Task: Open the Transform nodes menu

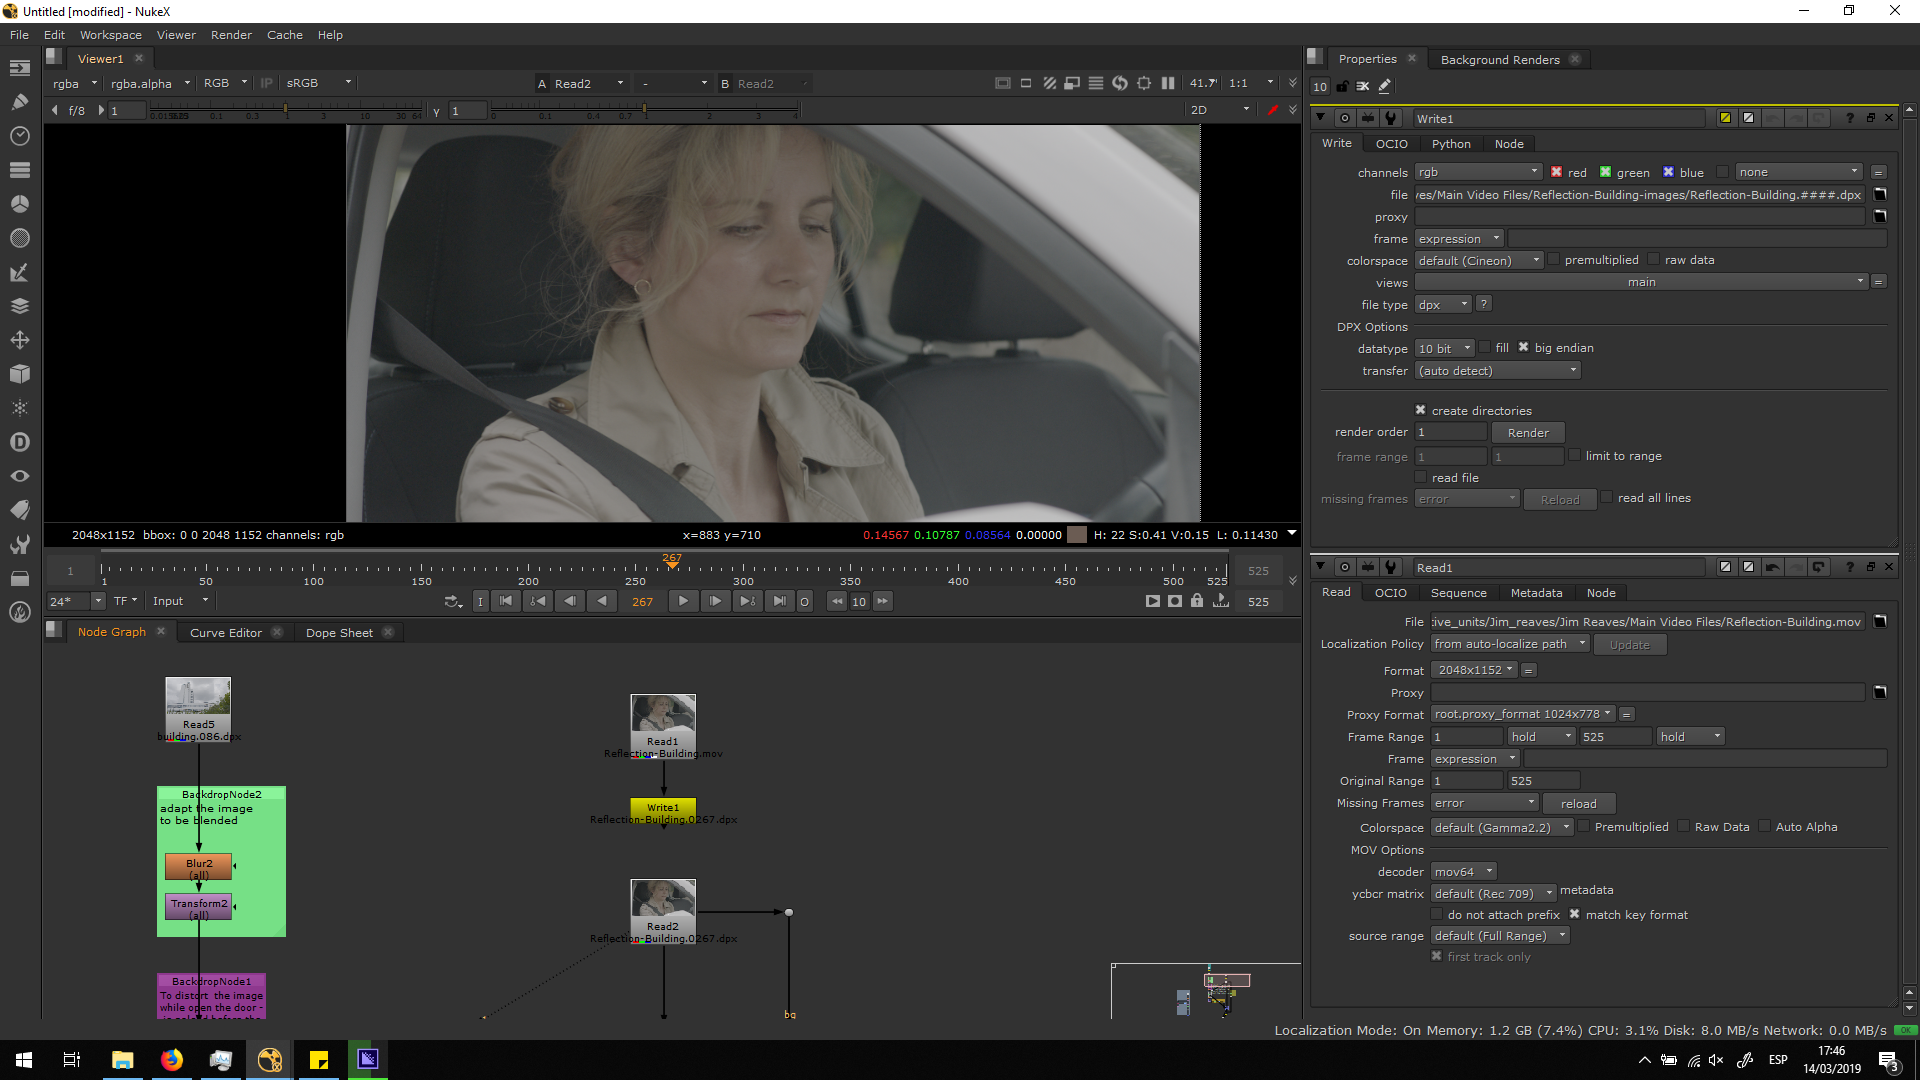Action: coord(19,340)
